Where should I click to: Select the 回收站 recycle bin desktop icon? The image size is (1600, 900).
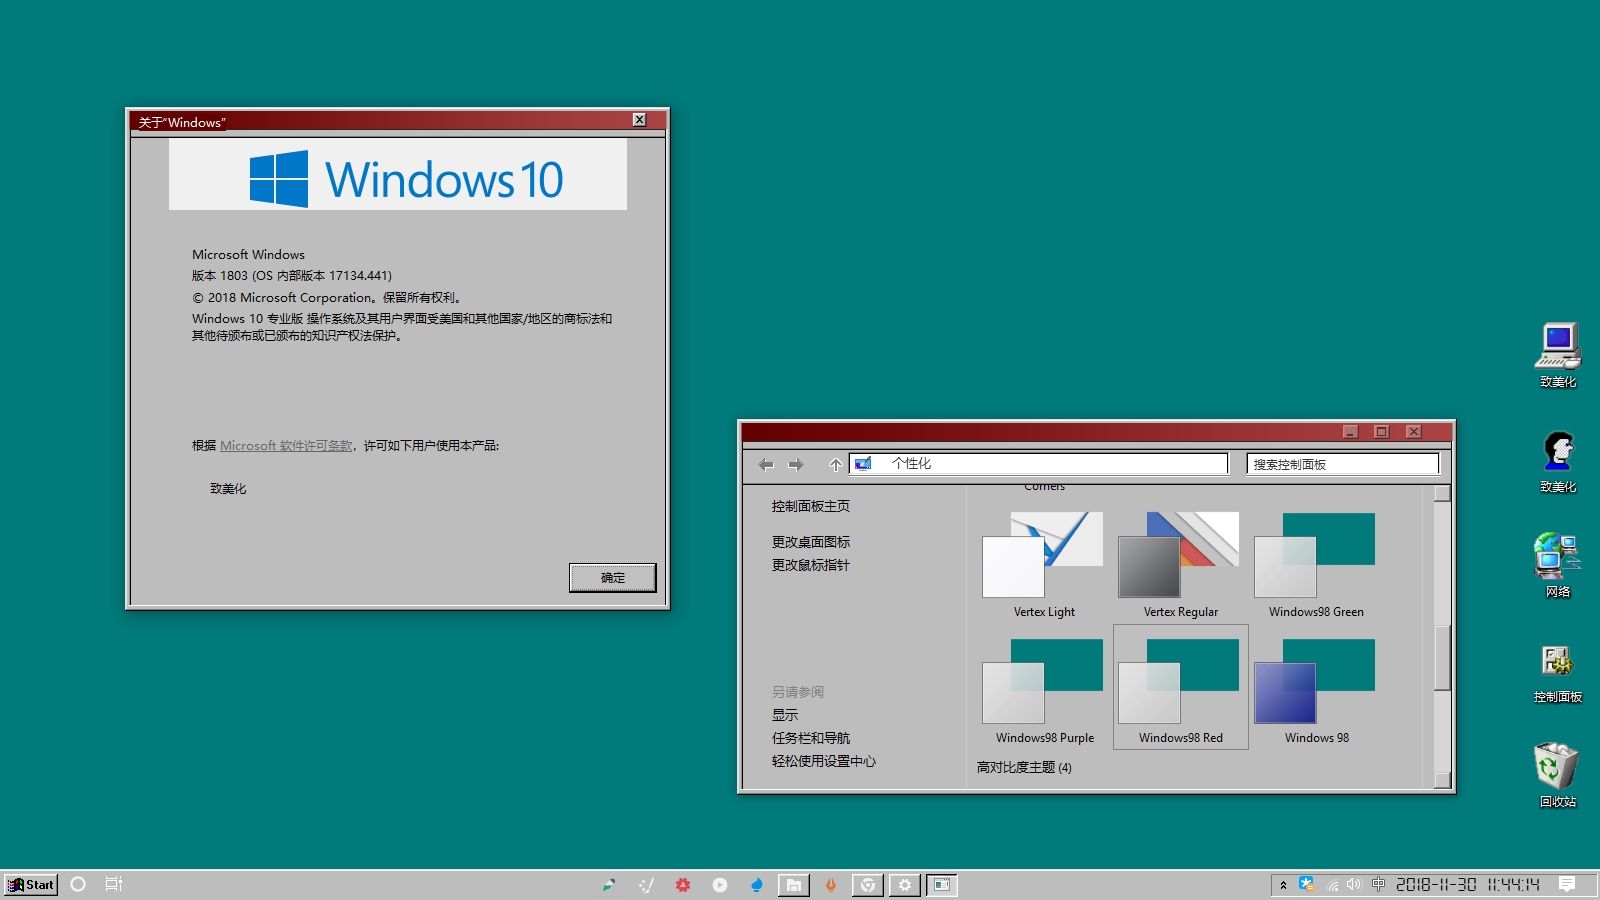tap(1557, 775)
